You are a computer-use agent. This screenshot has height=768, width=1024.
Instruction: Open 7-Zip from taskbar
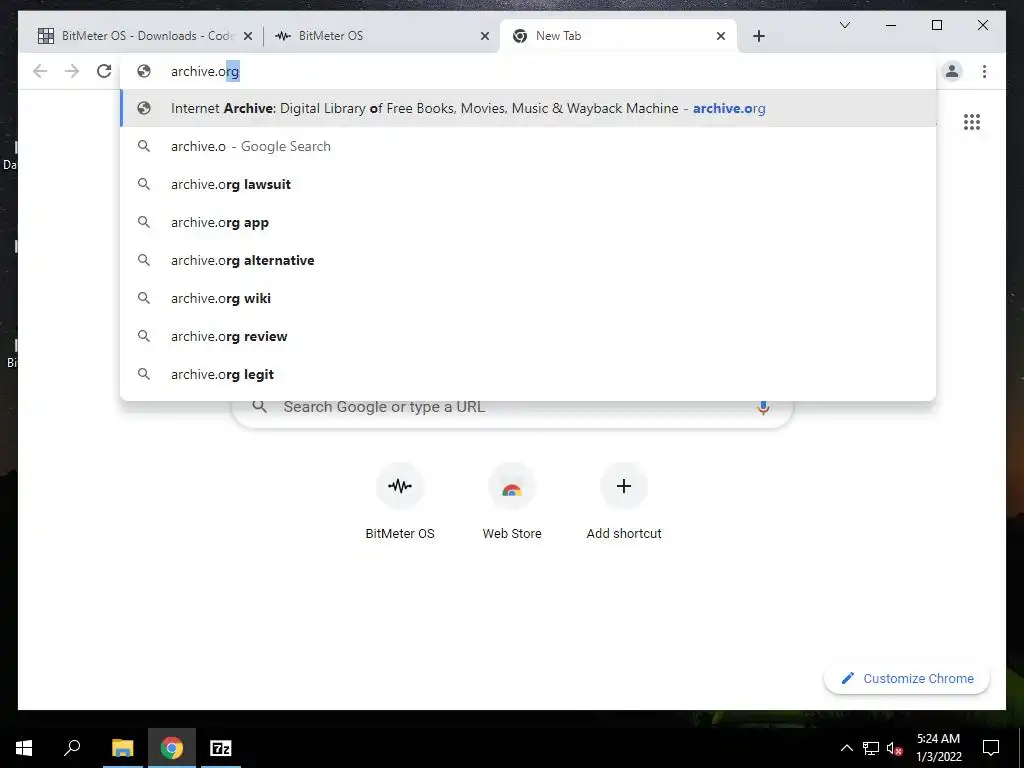[221, 748]
